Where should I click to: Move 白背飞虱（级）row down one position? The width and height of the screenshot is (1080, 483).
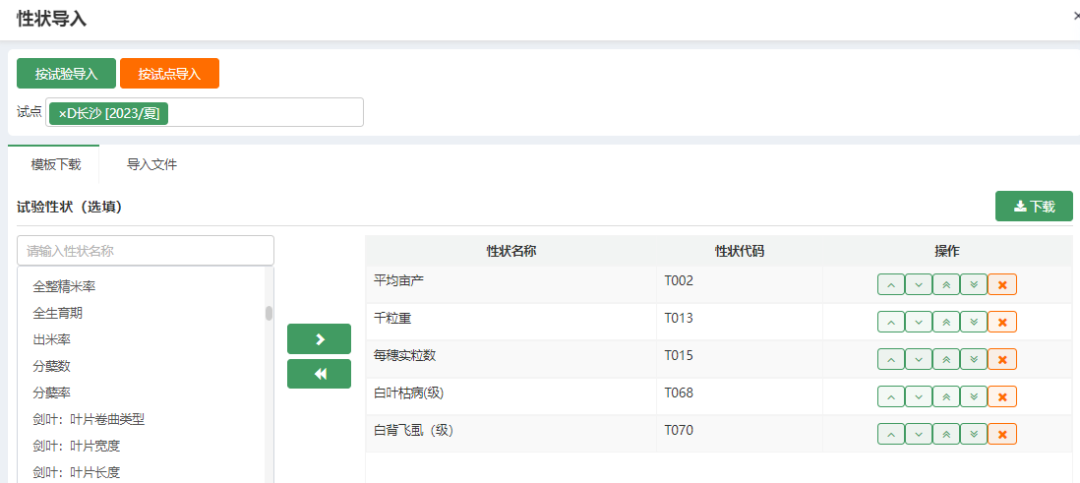(x=918, y=434)
